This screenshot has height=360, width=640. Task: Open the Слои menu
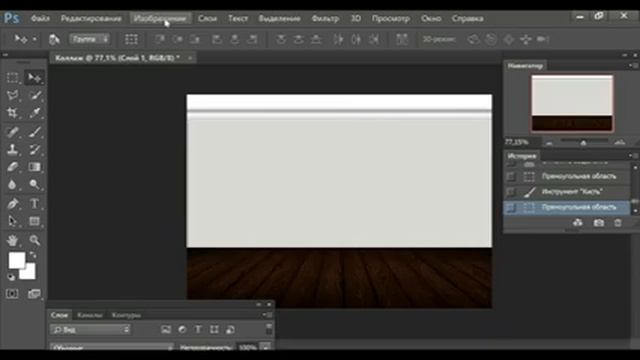pyautogui.click(x=207, y=18)
